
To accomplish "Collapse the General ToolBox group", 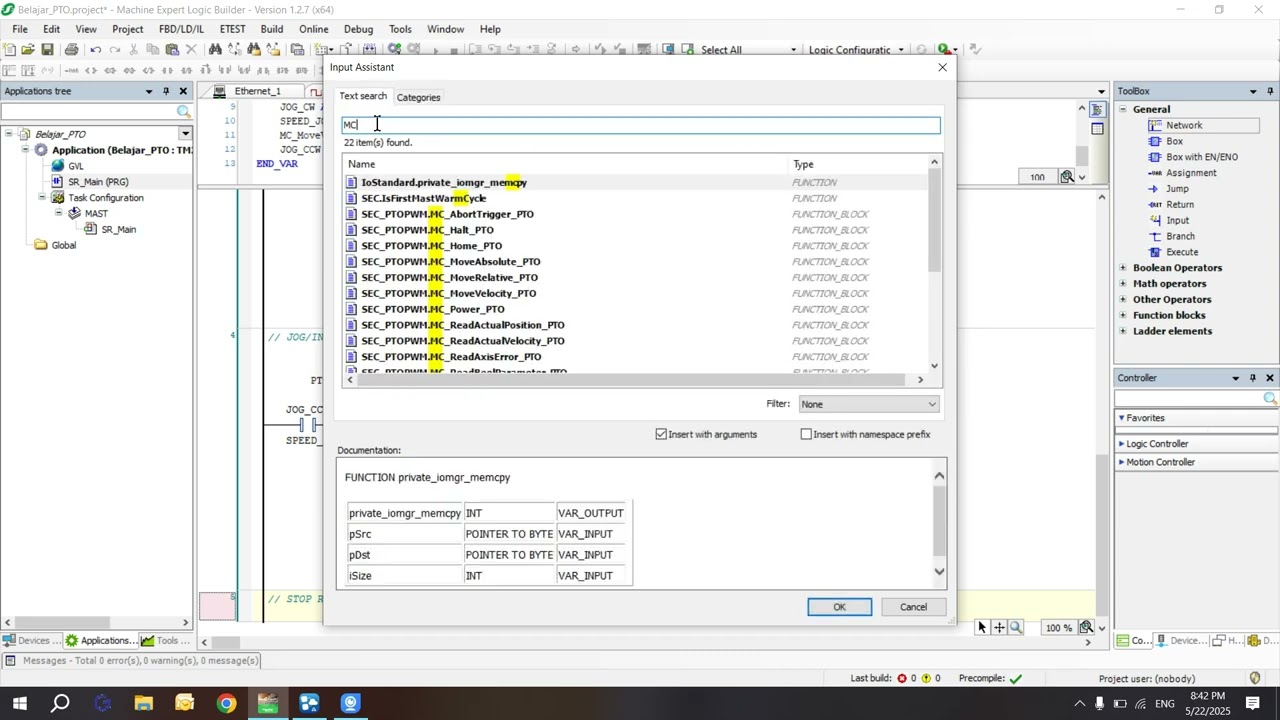I will pyautogui.click(x=1123, y=110).
